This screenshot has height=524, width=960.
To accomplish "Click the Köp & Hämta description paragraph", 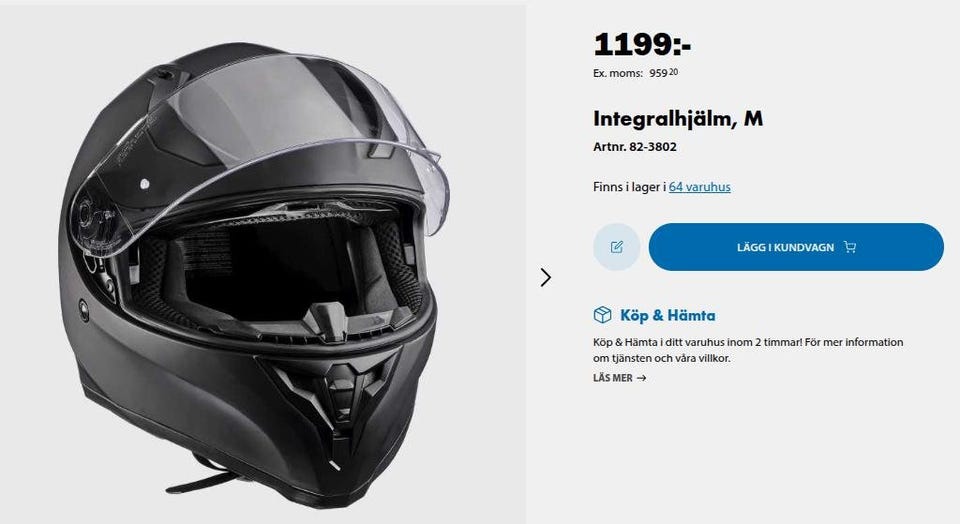I will click(x=748, y=350).
